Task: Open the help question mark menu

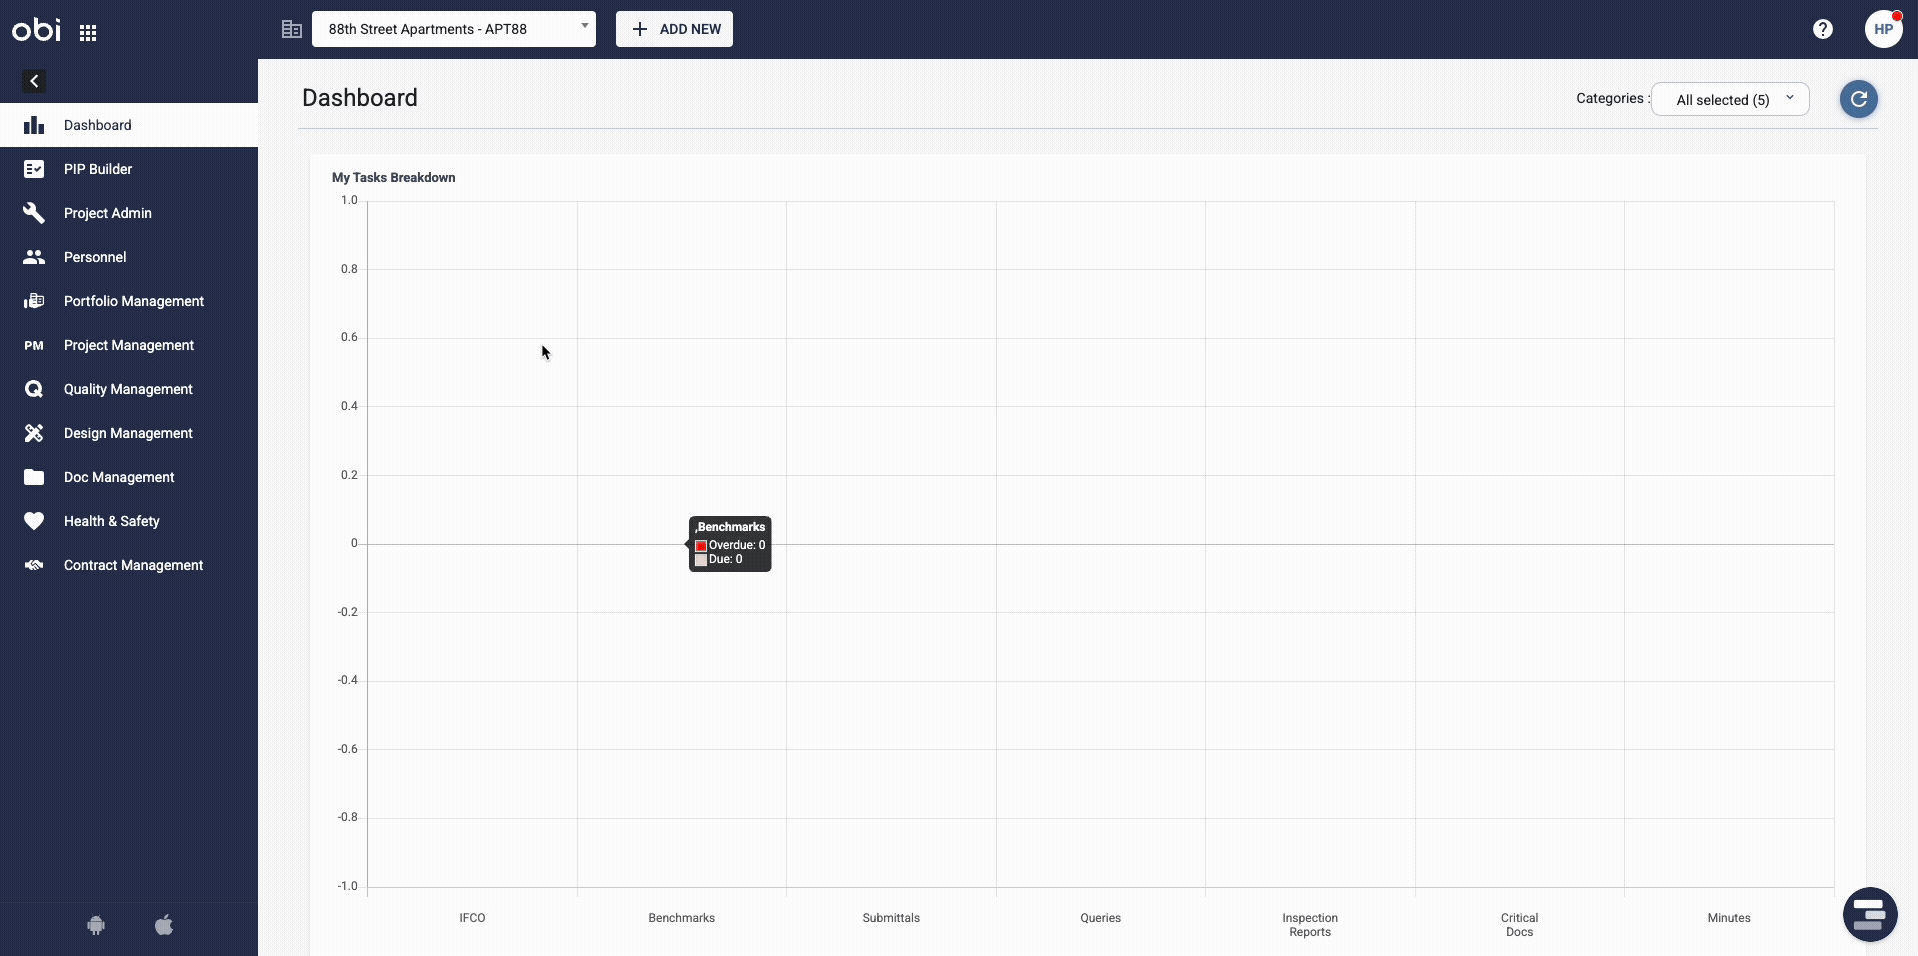Action: (x=1823, y=29)
